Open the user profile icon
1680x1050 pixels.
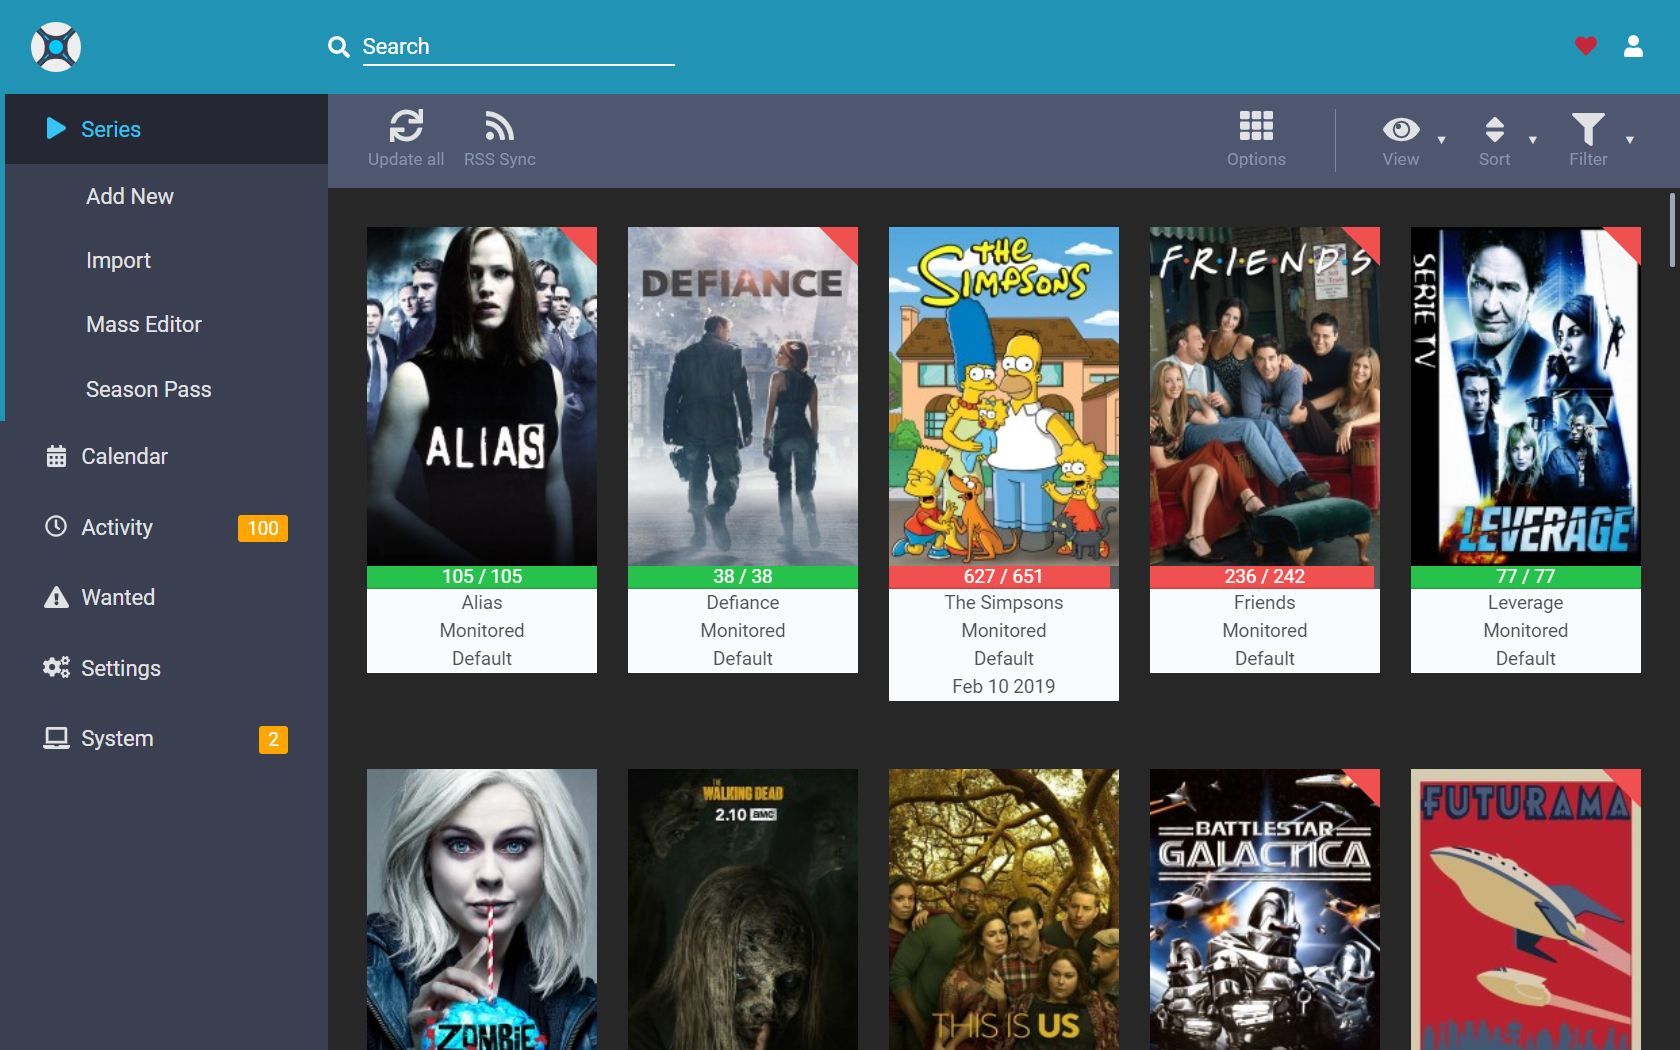point(1633,46)
